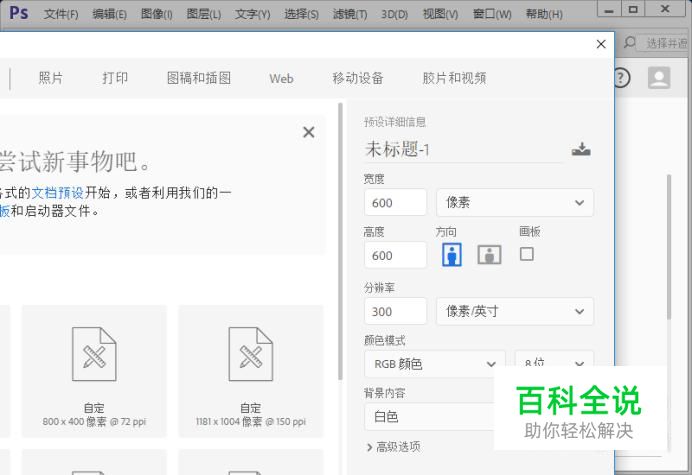The image size is (692, 475).
Task: Open the 选择(S) menu
Action: (x=301, y=14)
